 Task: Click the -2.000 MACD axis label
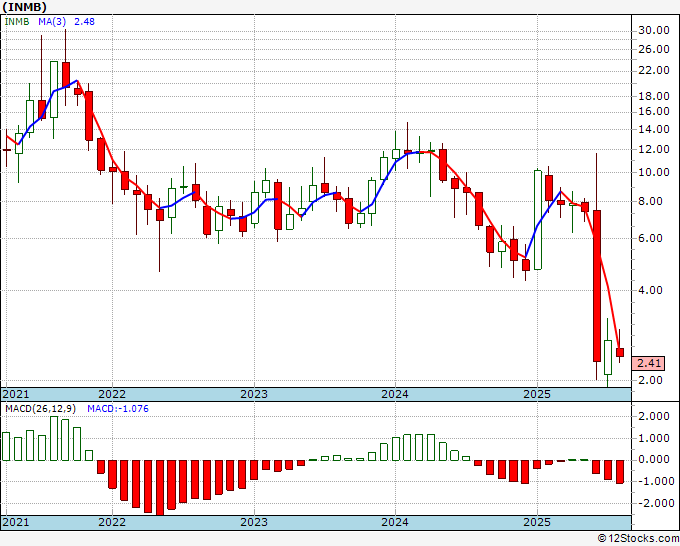[654, 503]
